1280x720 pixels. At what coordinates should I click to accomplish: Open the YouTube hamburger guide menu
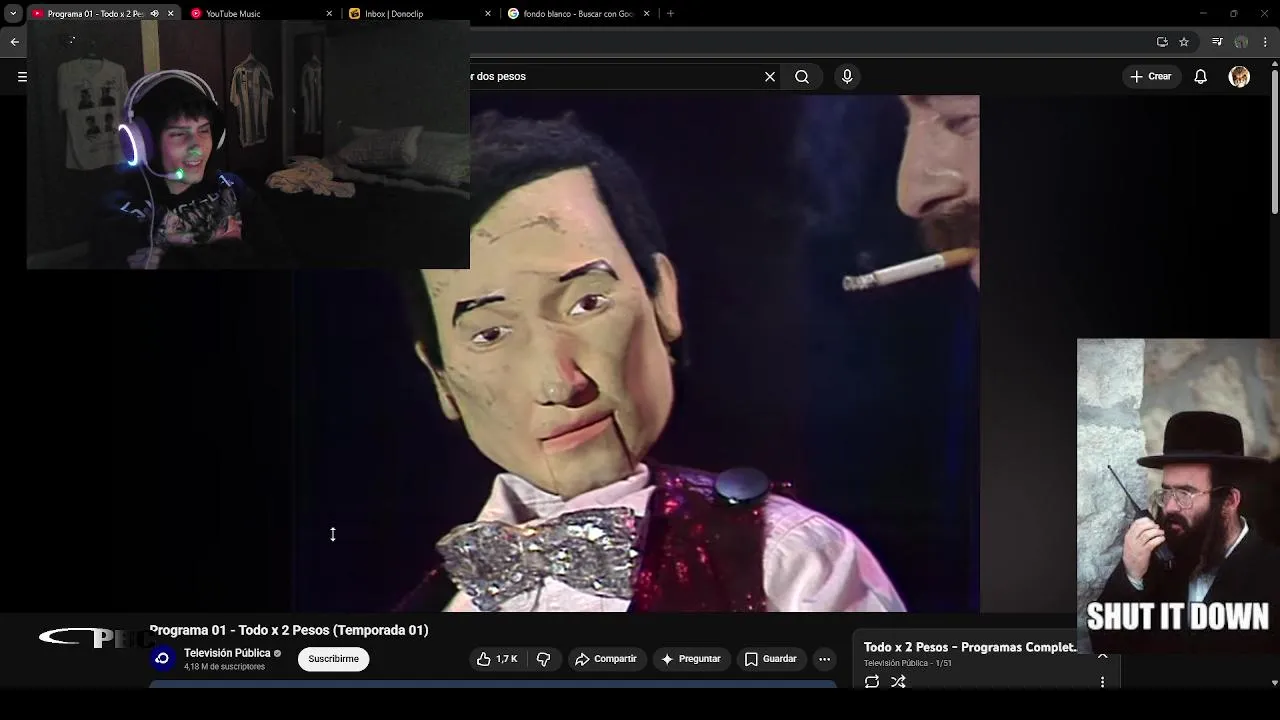point(22,76)
